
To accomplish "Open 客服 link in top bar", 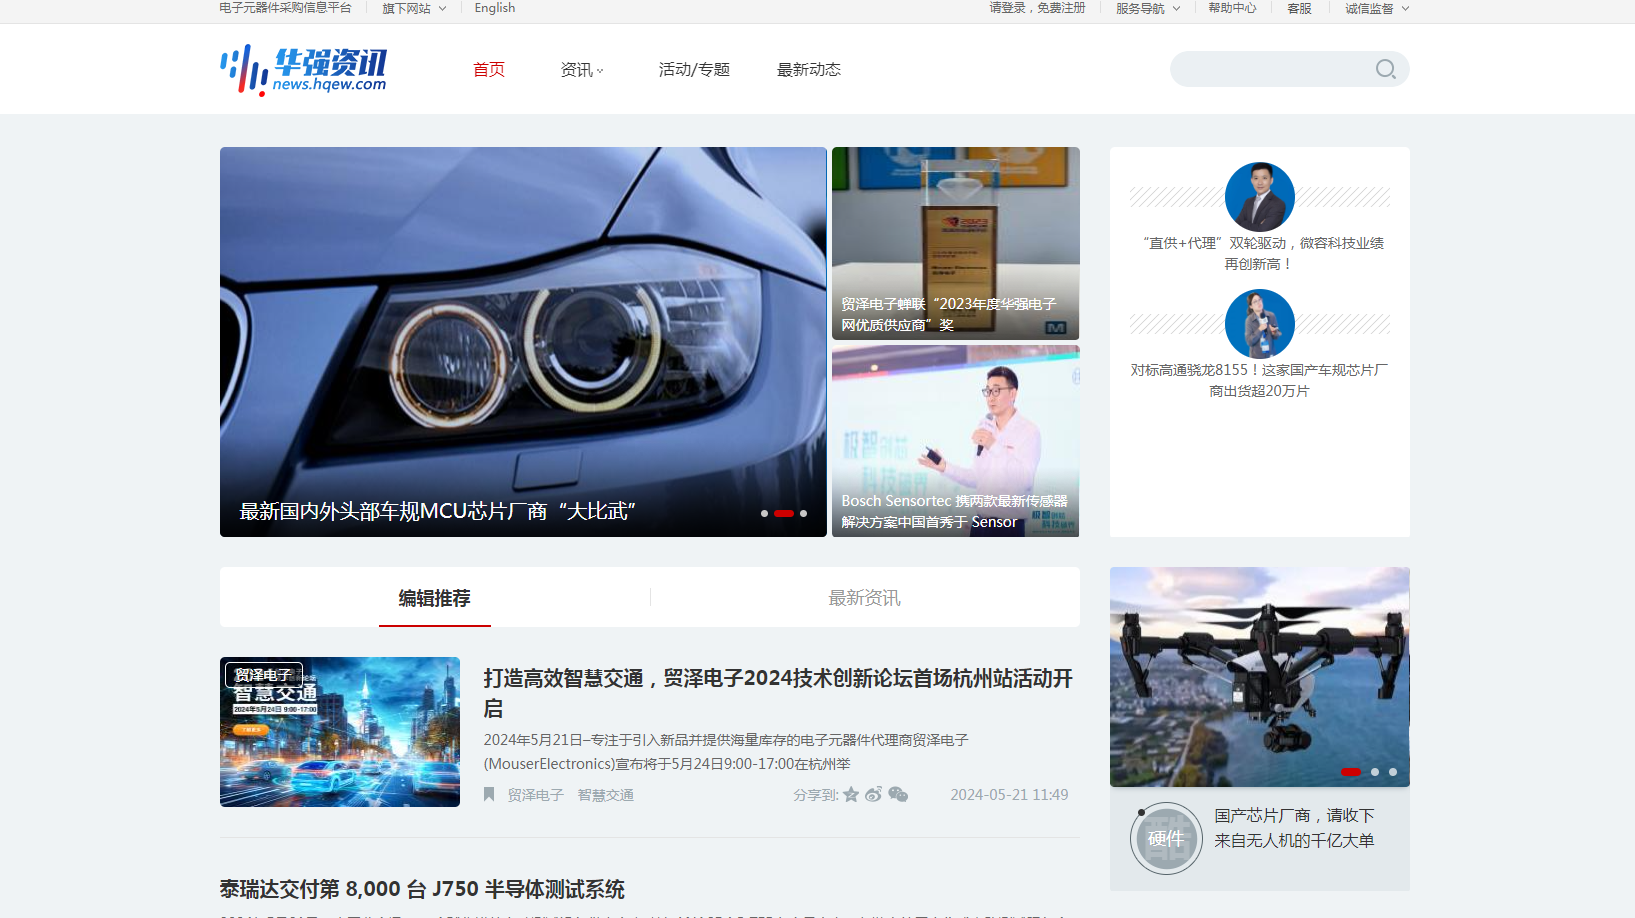I will pos(1299,8).
